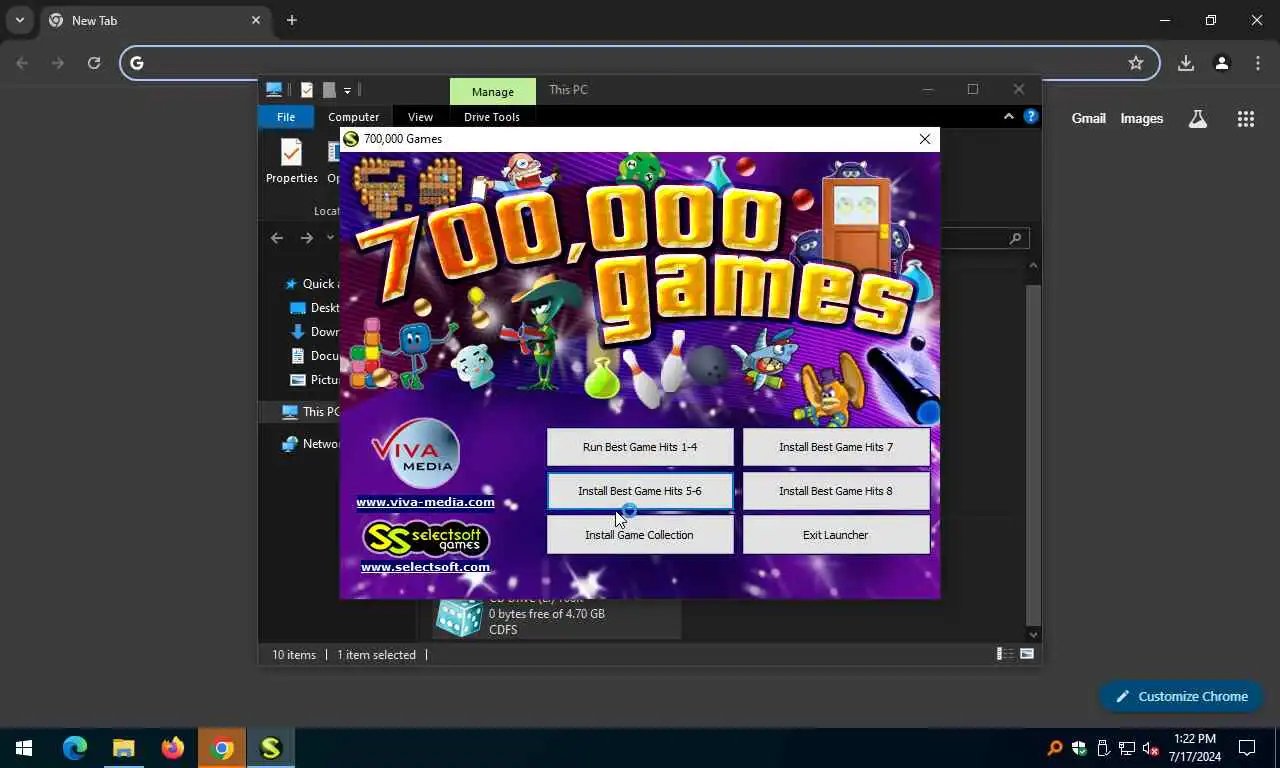Select Downloads in navigation pane
Image resolution: width=1280 pixels, height=768 pixels.
coord(314,332)
